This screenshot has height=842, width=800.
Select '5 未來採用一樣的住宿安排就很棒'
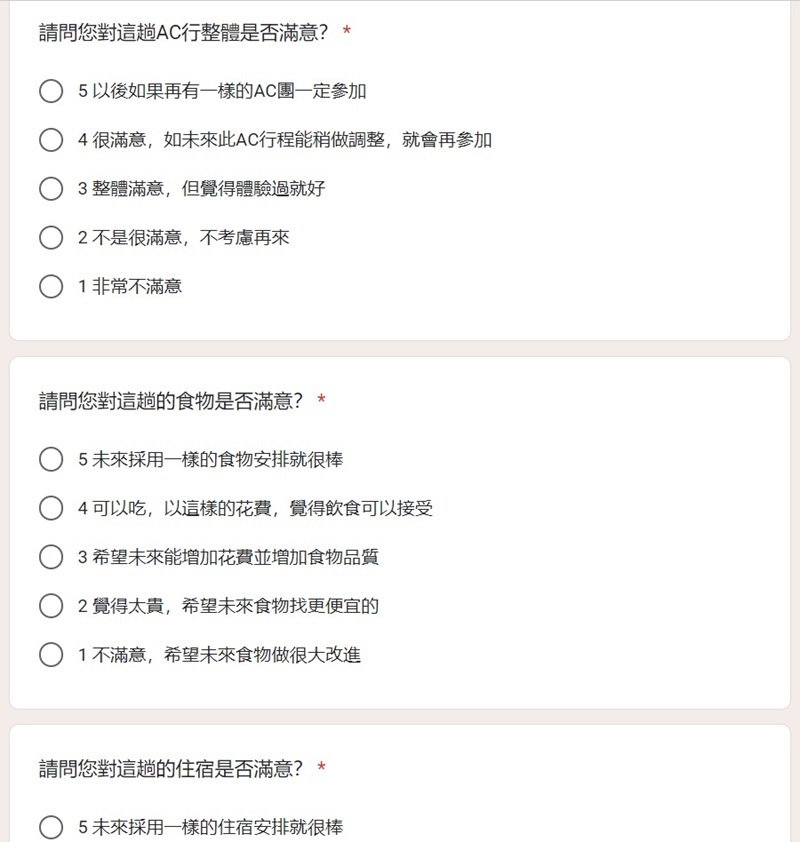[51, 827]
